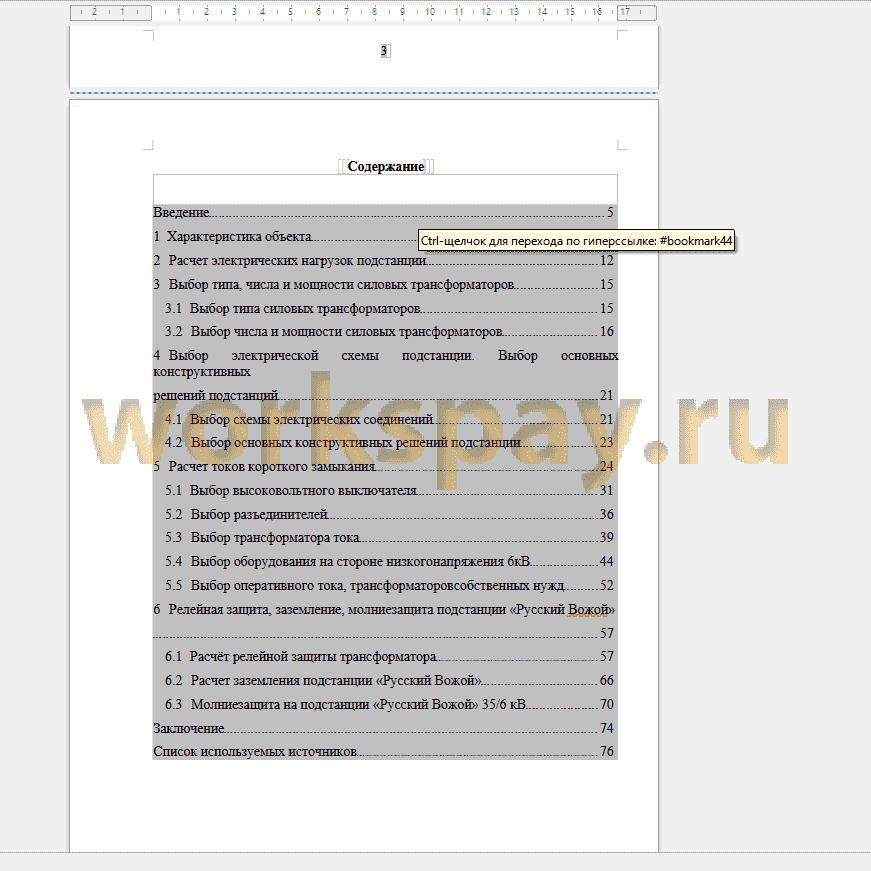Open '3.2 Выбор числа и мощности силовых трансформаторов'
This screenshot has height=871, width=871.
[x=389, y=332]
